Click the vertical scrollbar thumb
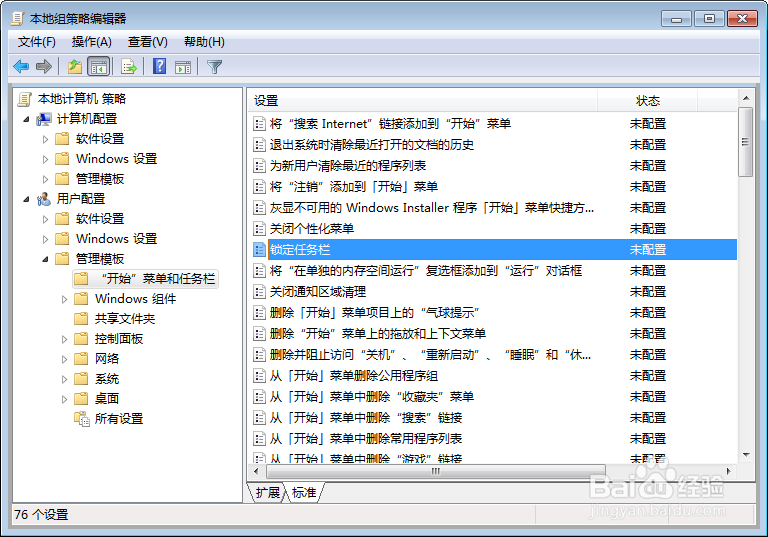Viewport: 768px width, 537px height. tap(745, 142)
